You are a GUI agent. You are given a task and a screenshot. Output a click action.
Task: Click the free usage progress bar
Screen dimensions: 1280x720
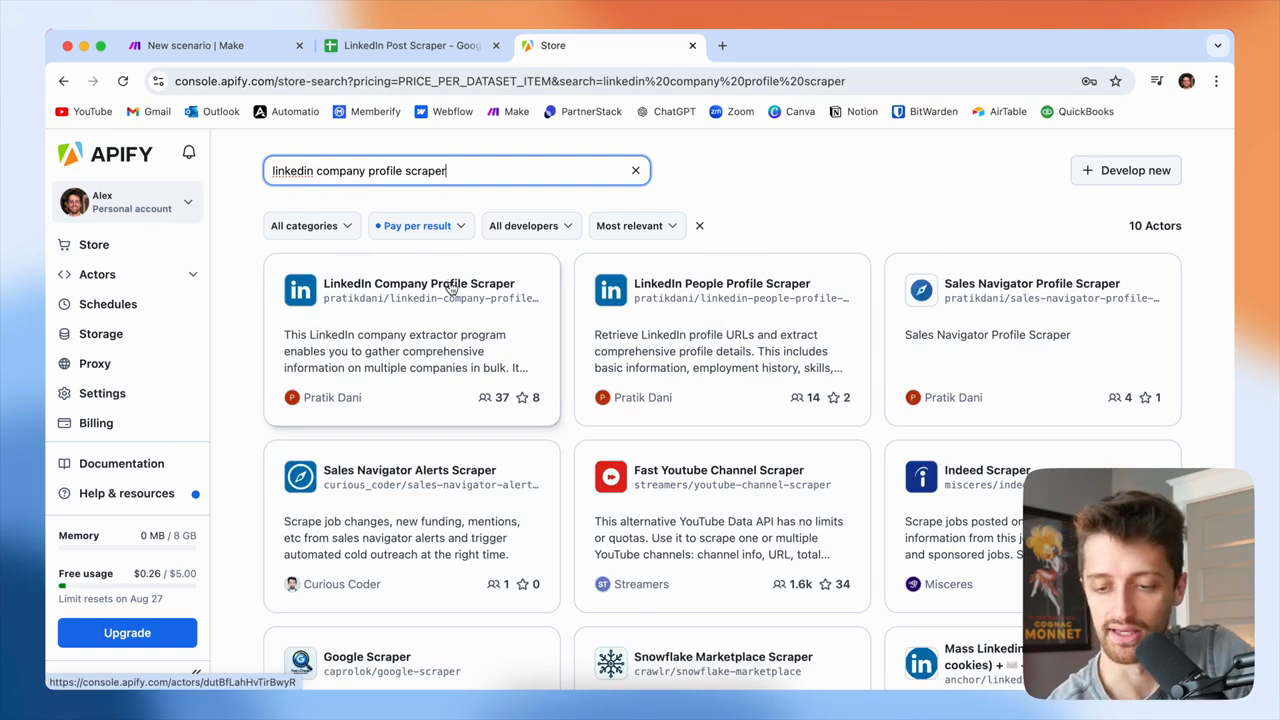pos(127,586)
